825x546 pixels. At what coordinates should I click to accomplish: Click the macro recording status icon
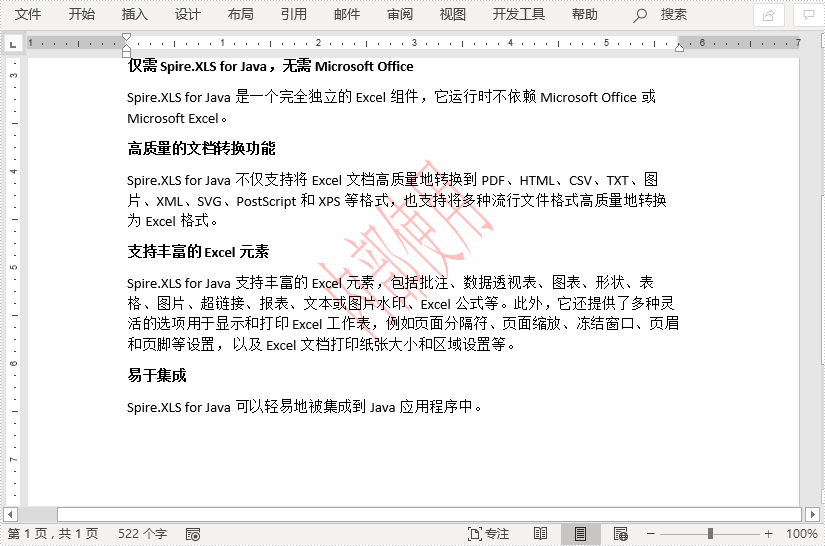pos(193,534)
